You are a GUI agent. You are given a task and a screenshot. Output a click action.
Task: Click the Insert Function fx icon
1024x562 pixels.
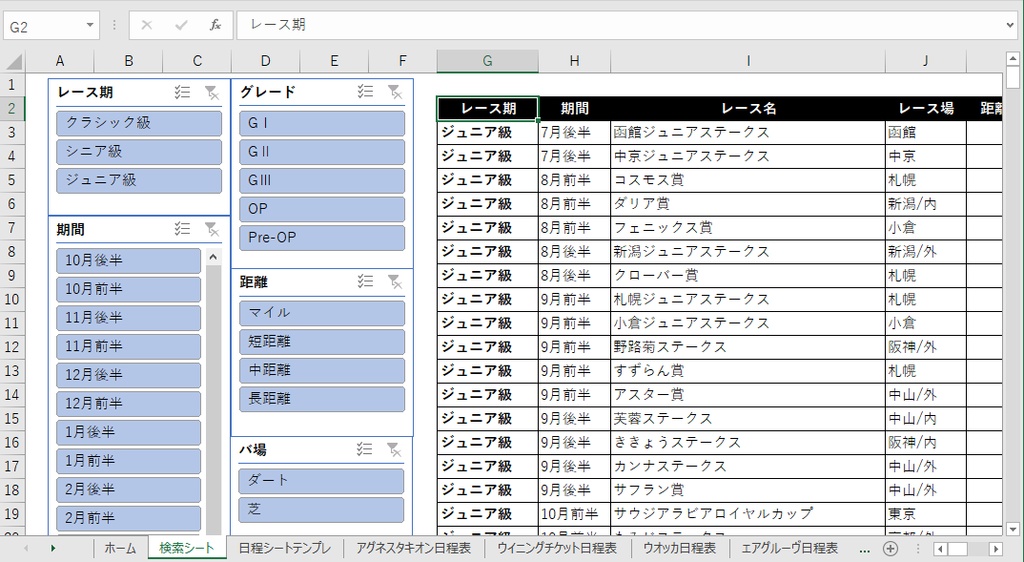click(x=215, y=25)
